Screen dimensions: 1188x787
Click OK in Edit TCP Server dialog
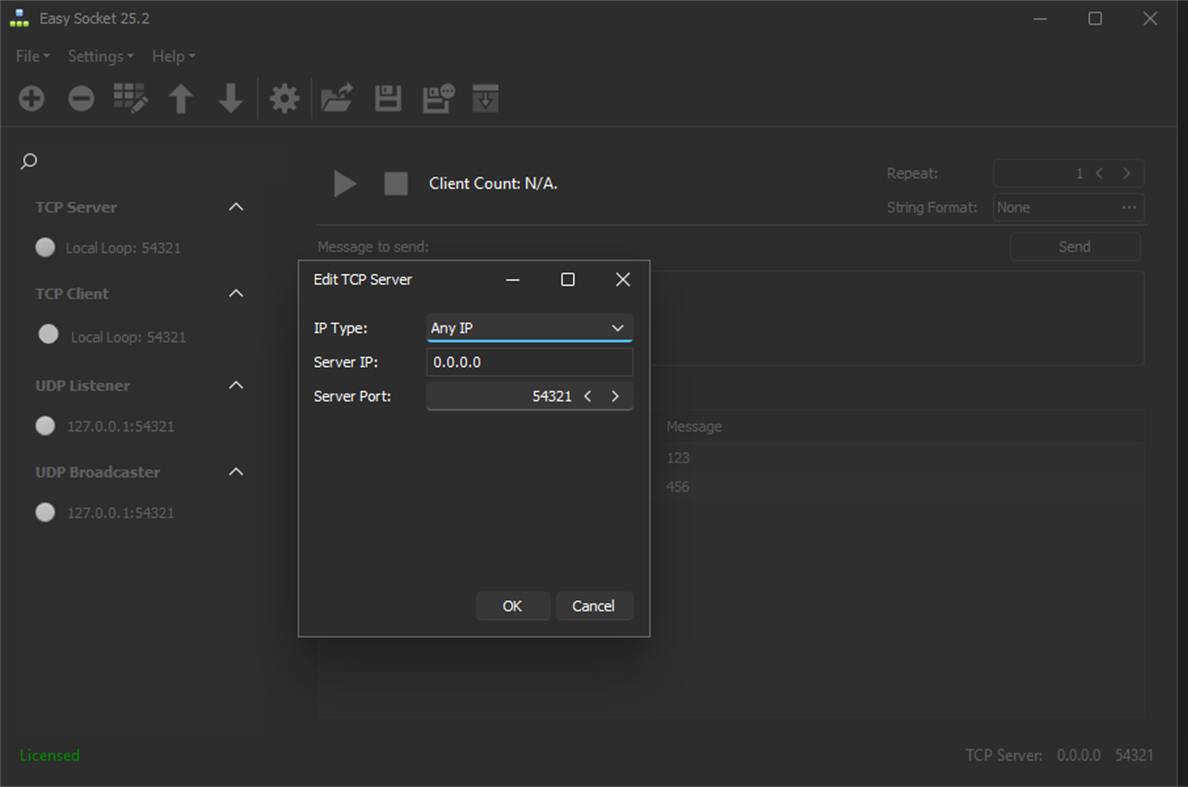tap(512, 606)
